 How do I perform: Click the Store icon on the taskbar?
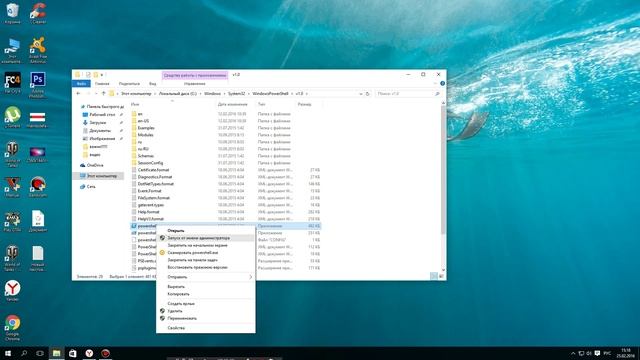coord(73,353)
